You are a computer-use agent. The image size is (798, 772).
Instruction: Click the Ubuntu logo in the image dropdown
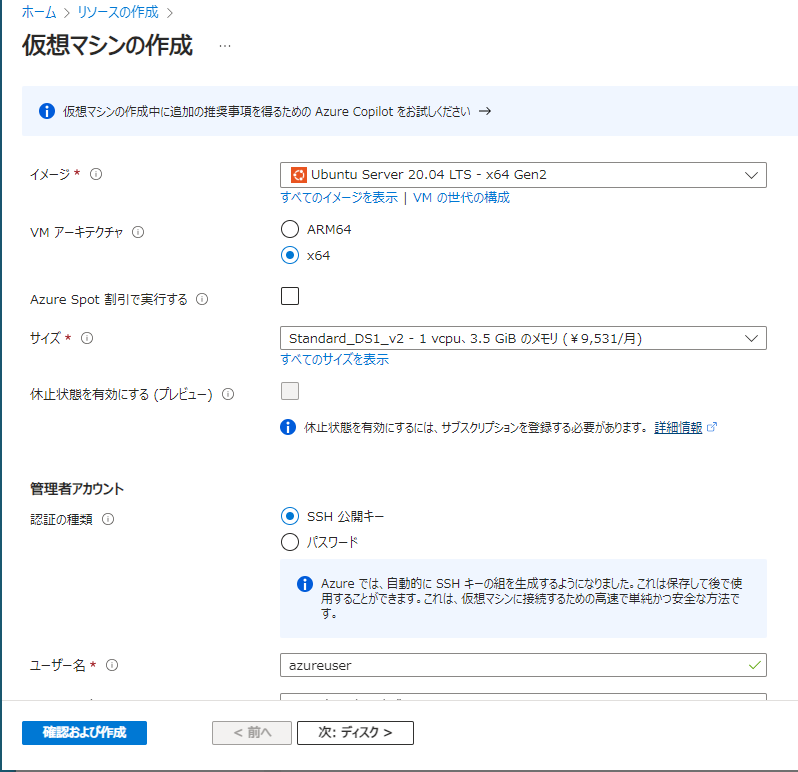coord(299,175)
